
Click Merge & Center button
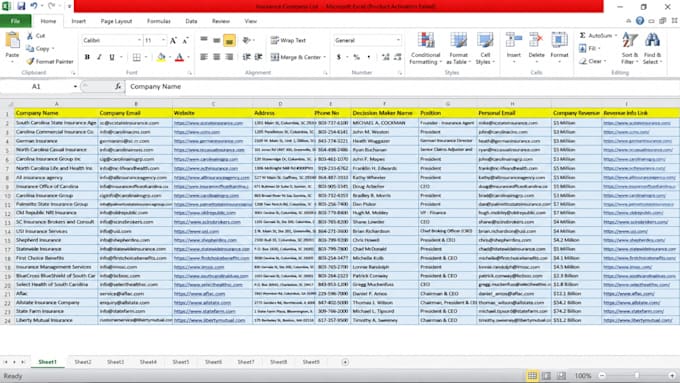[x=296, y=57]
